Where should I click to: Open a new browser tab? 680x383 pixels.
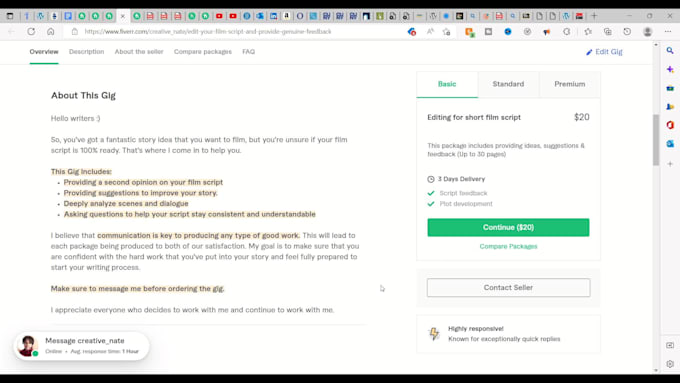594,16
